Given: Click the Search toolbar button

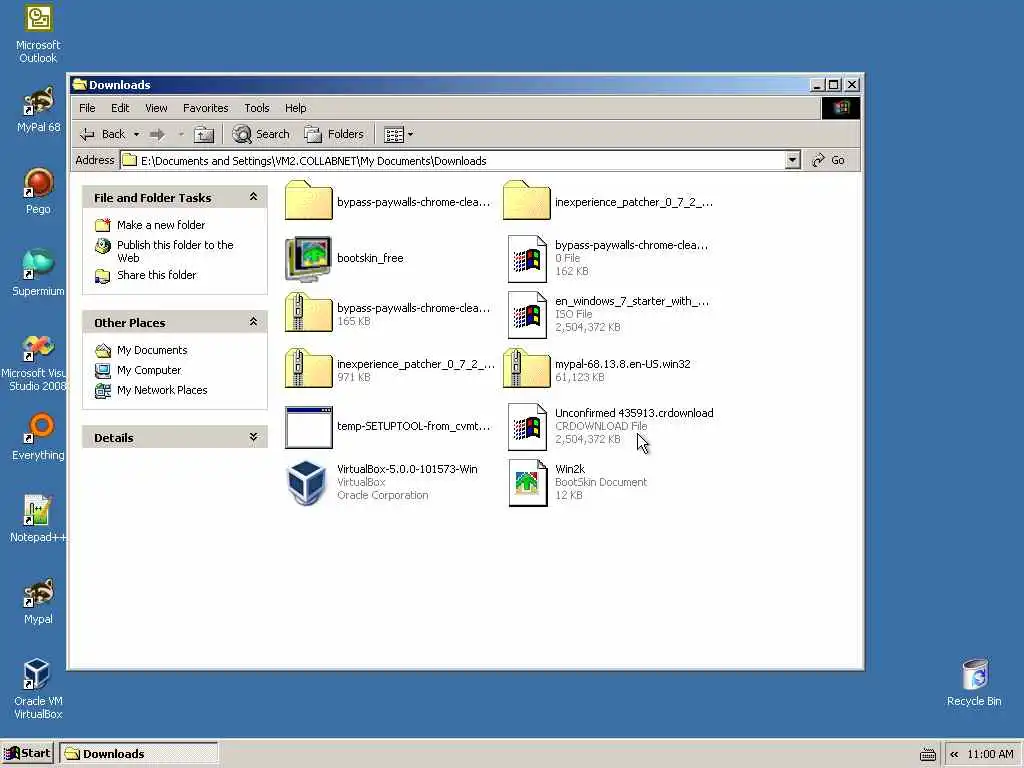Looking at the screenshot, I should [261, 134].
